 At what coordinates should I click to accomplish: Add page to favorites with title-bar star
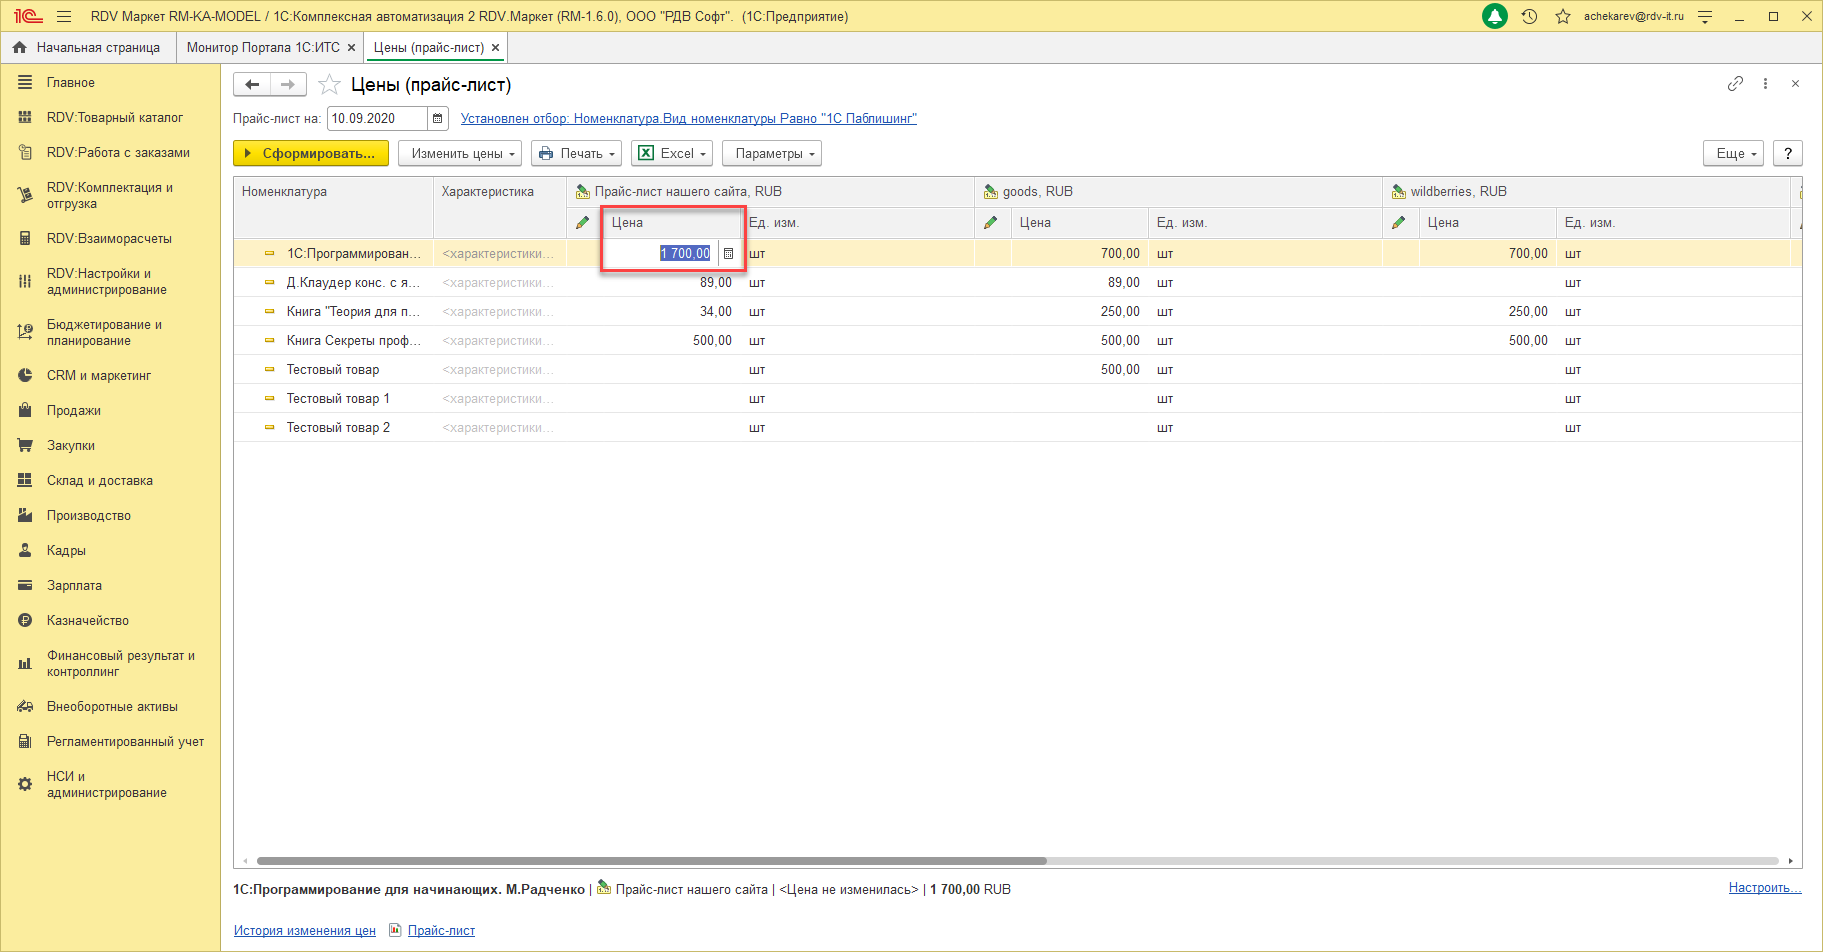coord(1562,16)
